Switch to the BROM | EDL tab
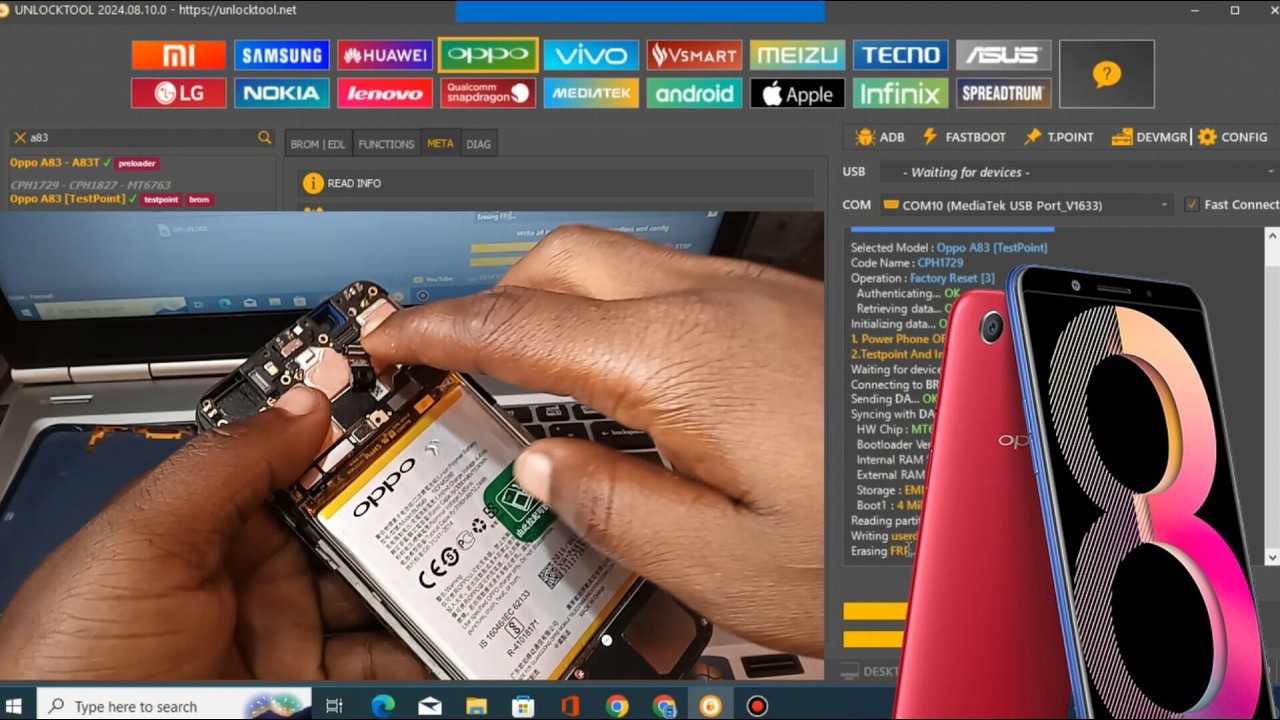 (x=317, y=144)
